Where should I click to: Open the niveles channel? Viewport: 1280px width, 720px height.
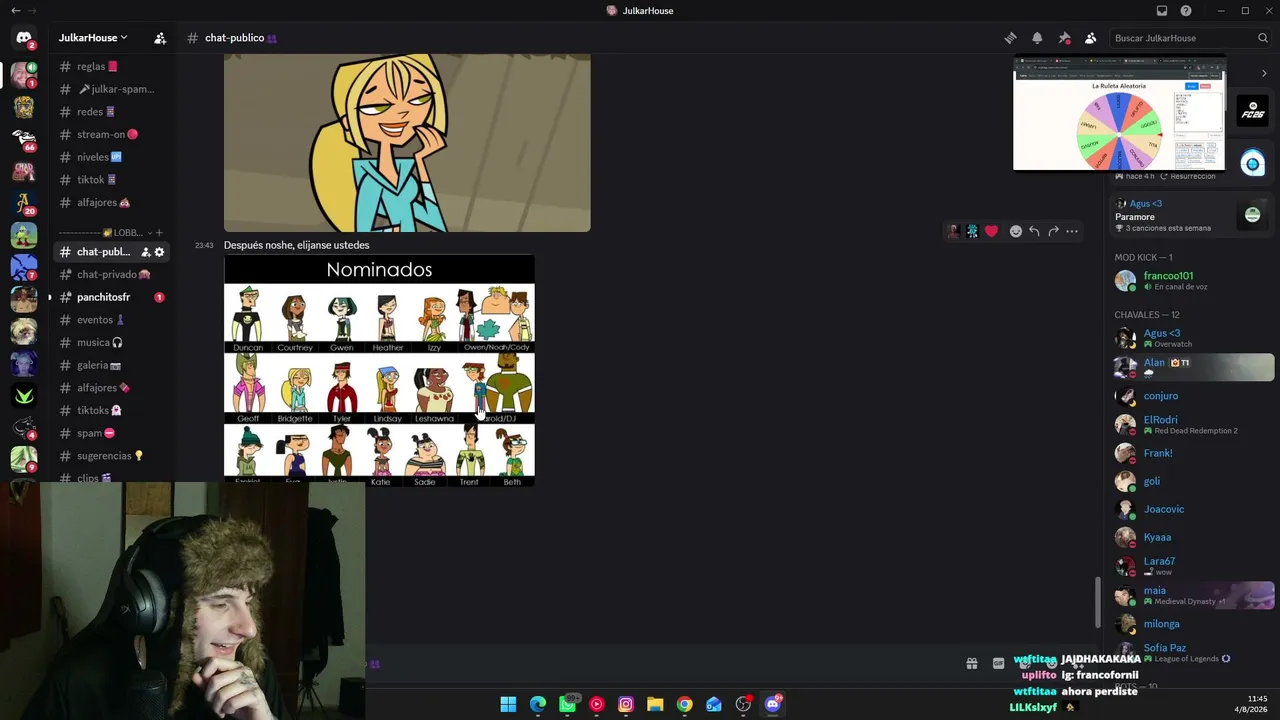click(x=110, y=157)
